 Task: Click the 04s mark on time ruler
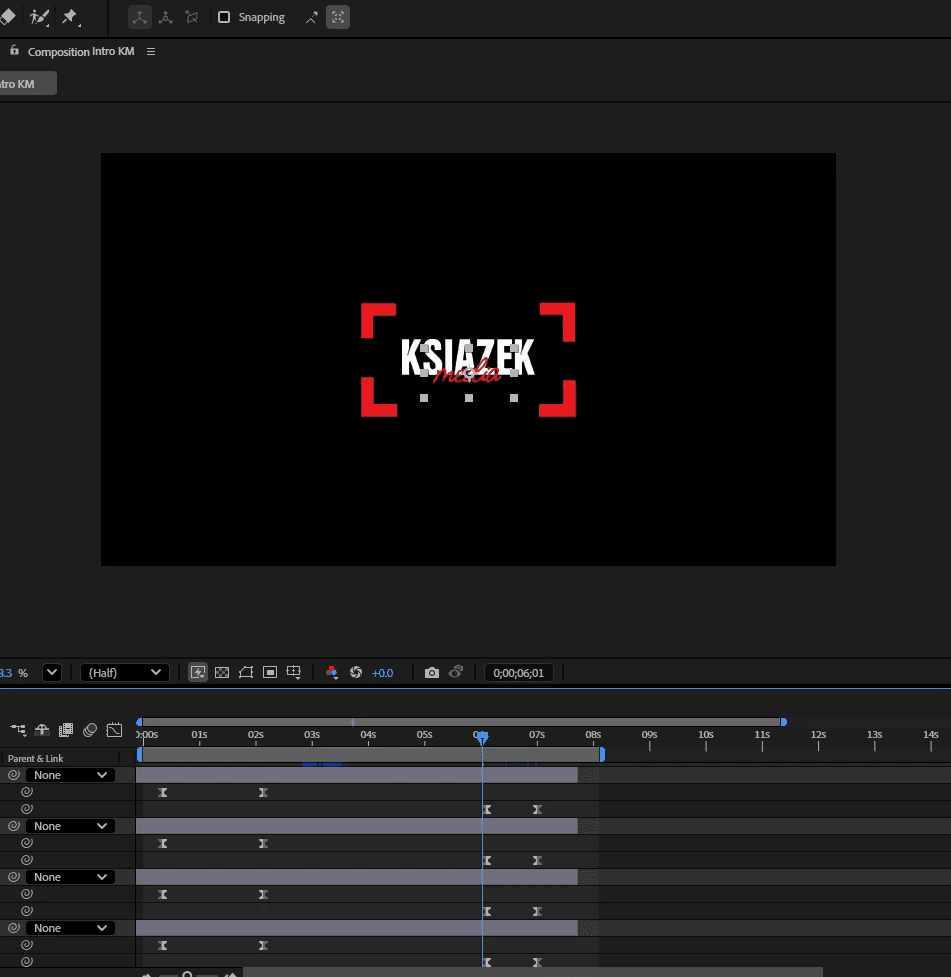(368, 736)
